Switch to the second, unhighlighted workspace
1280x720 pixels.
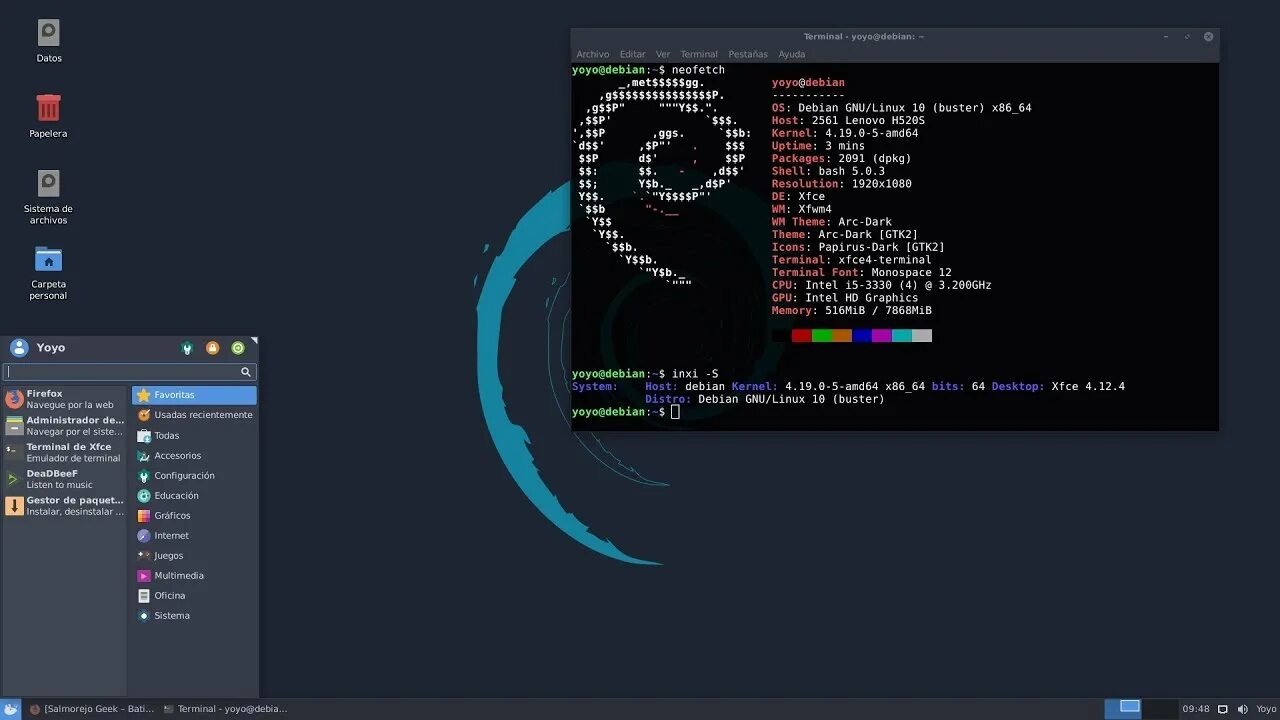pos(1160,708)
